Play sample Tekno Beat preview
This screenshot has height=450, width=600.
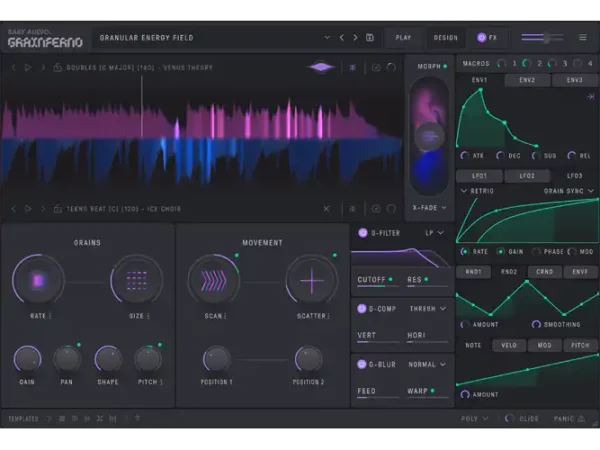coord(28,209)
